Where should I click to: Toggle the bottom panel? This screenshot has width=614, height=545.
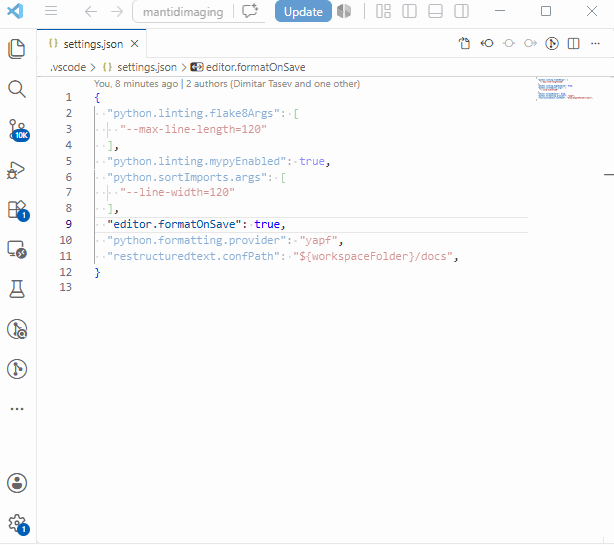click(435, 11)
